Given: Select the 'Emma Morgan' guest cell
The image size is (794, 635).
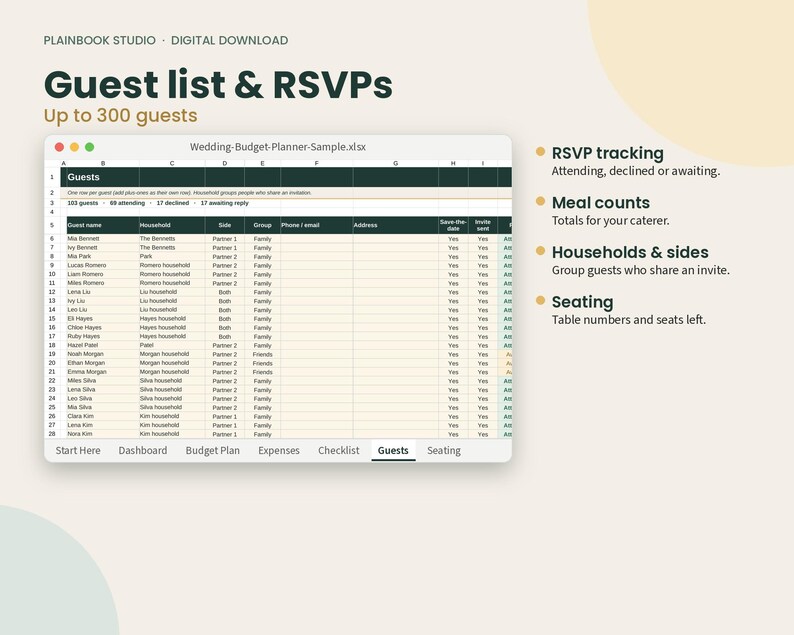Looking at the screenshot, I should pyautogui.click(x=103, y=372).
